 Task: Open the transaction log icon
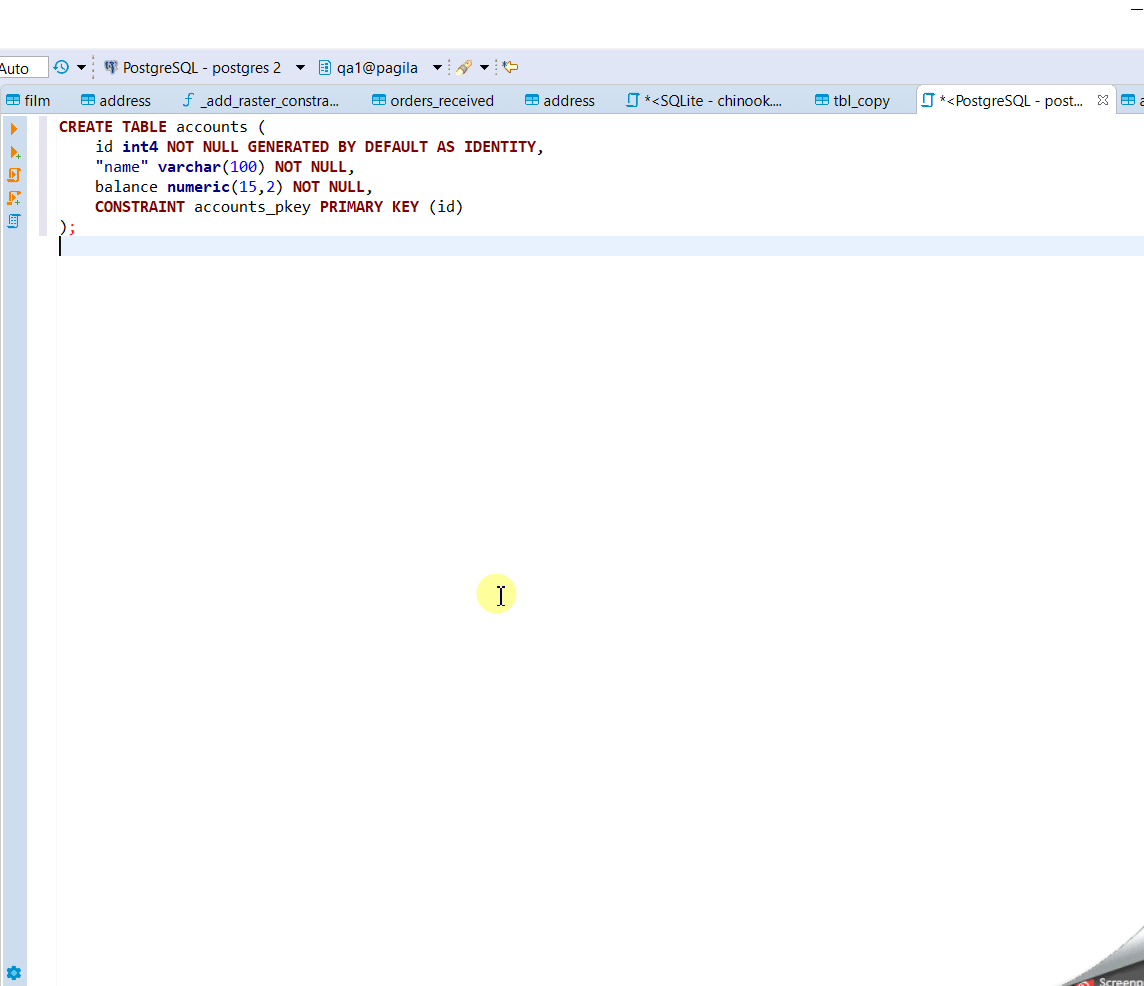pyautogui.click(x=59, y=67)
